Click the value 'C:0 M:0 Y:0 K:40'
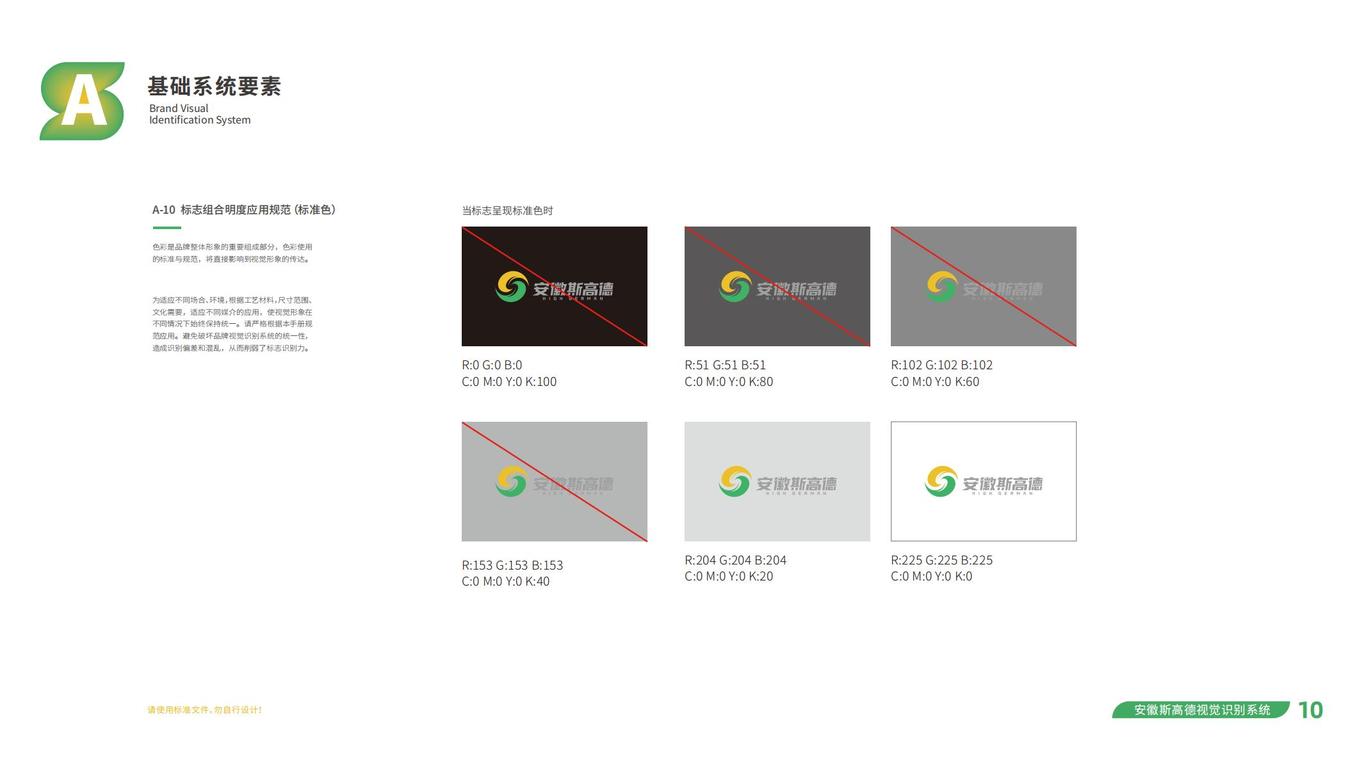The height and width of the screenshot is (768, 1366). (506, 582)
